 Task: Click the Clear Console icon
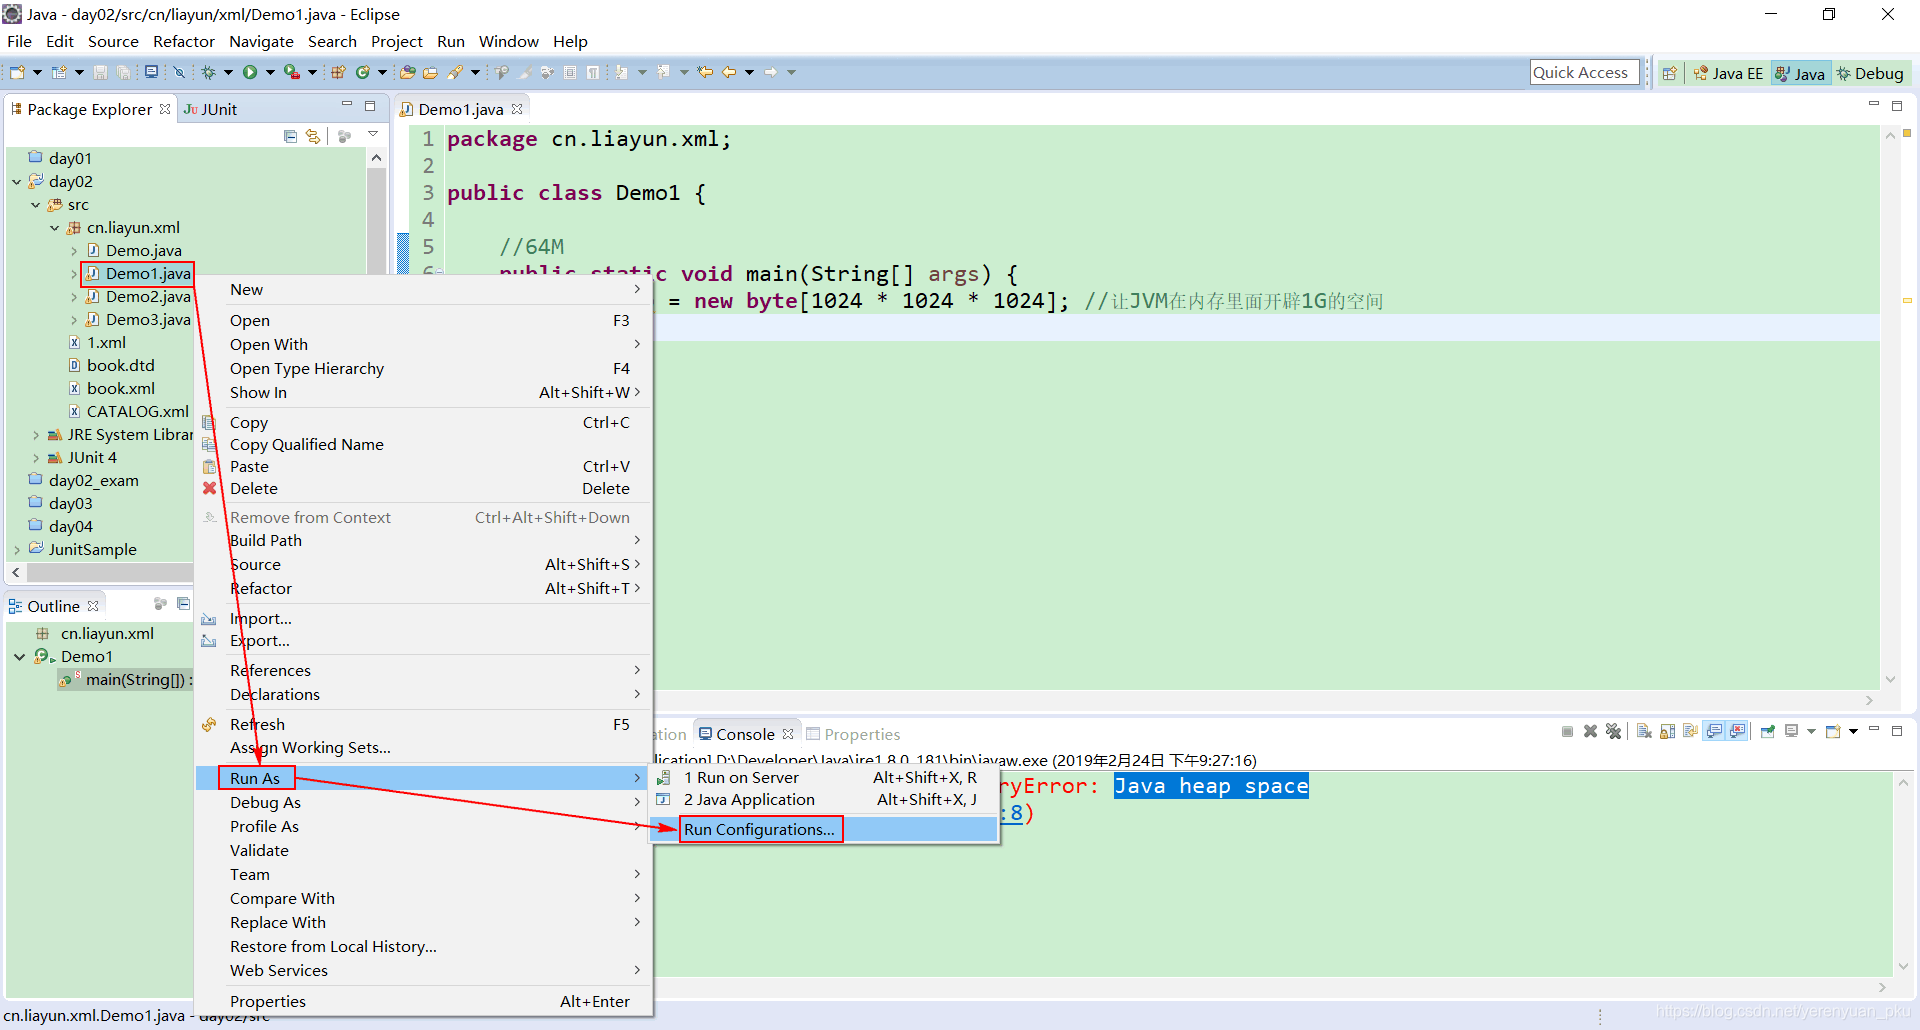(1644, 732)
